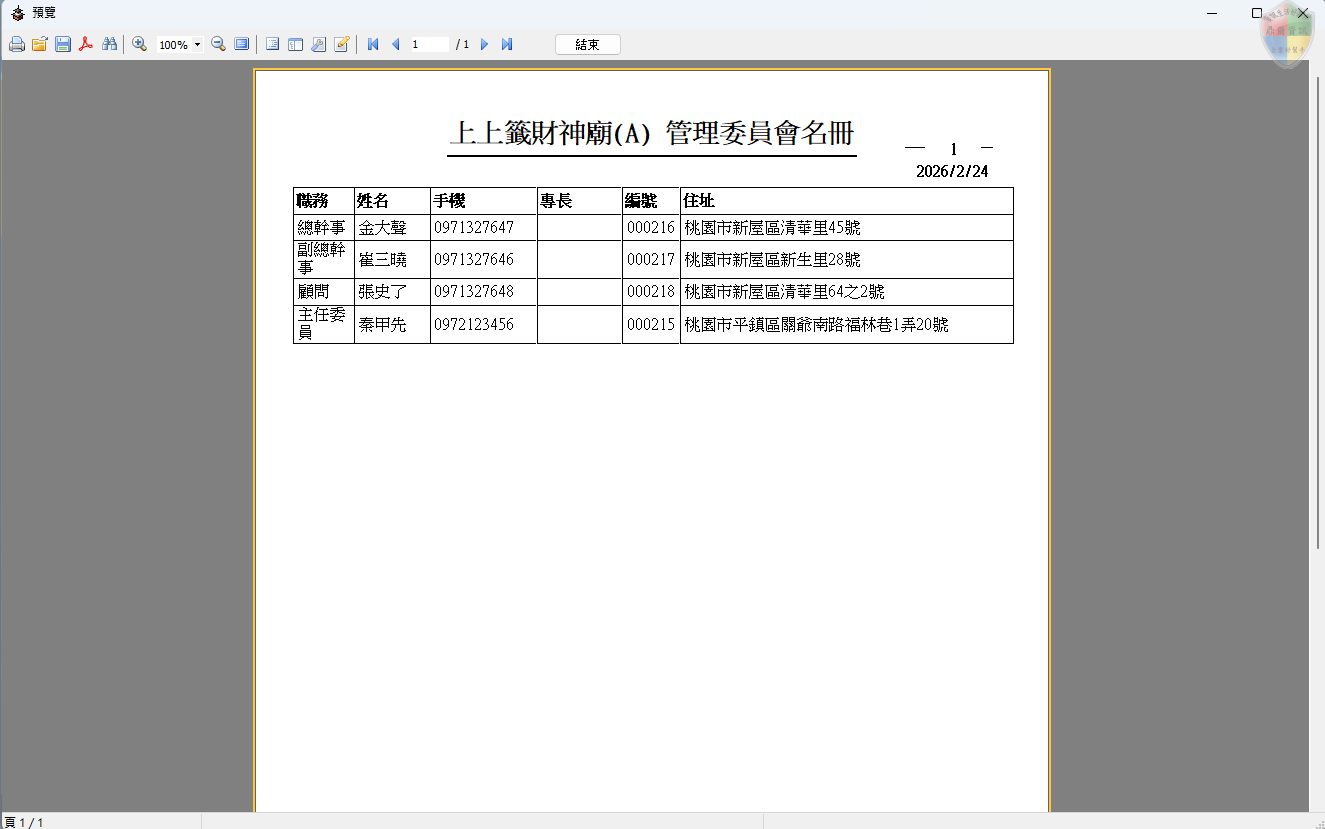Jump to the last page
The image size is (1325, 829).
point(506,44)
